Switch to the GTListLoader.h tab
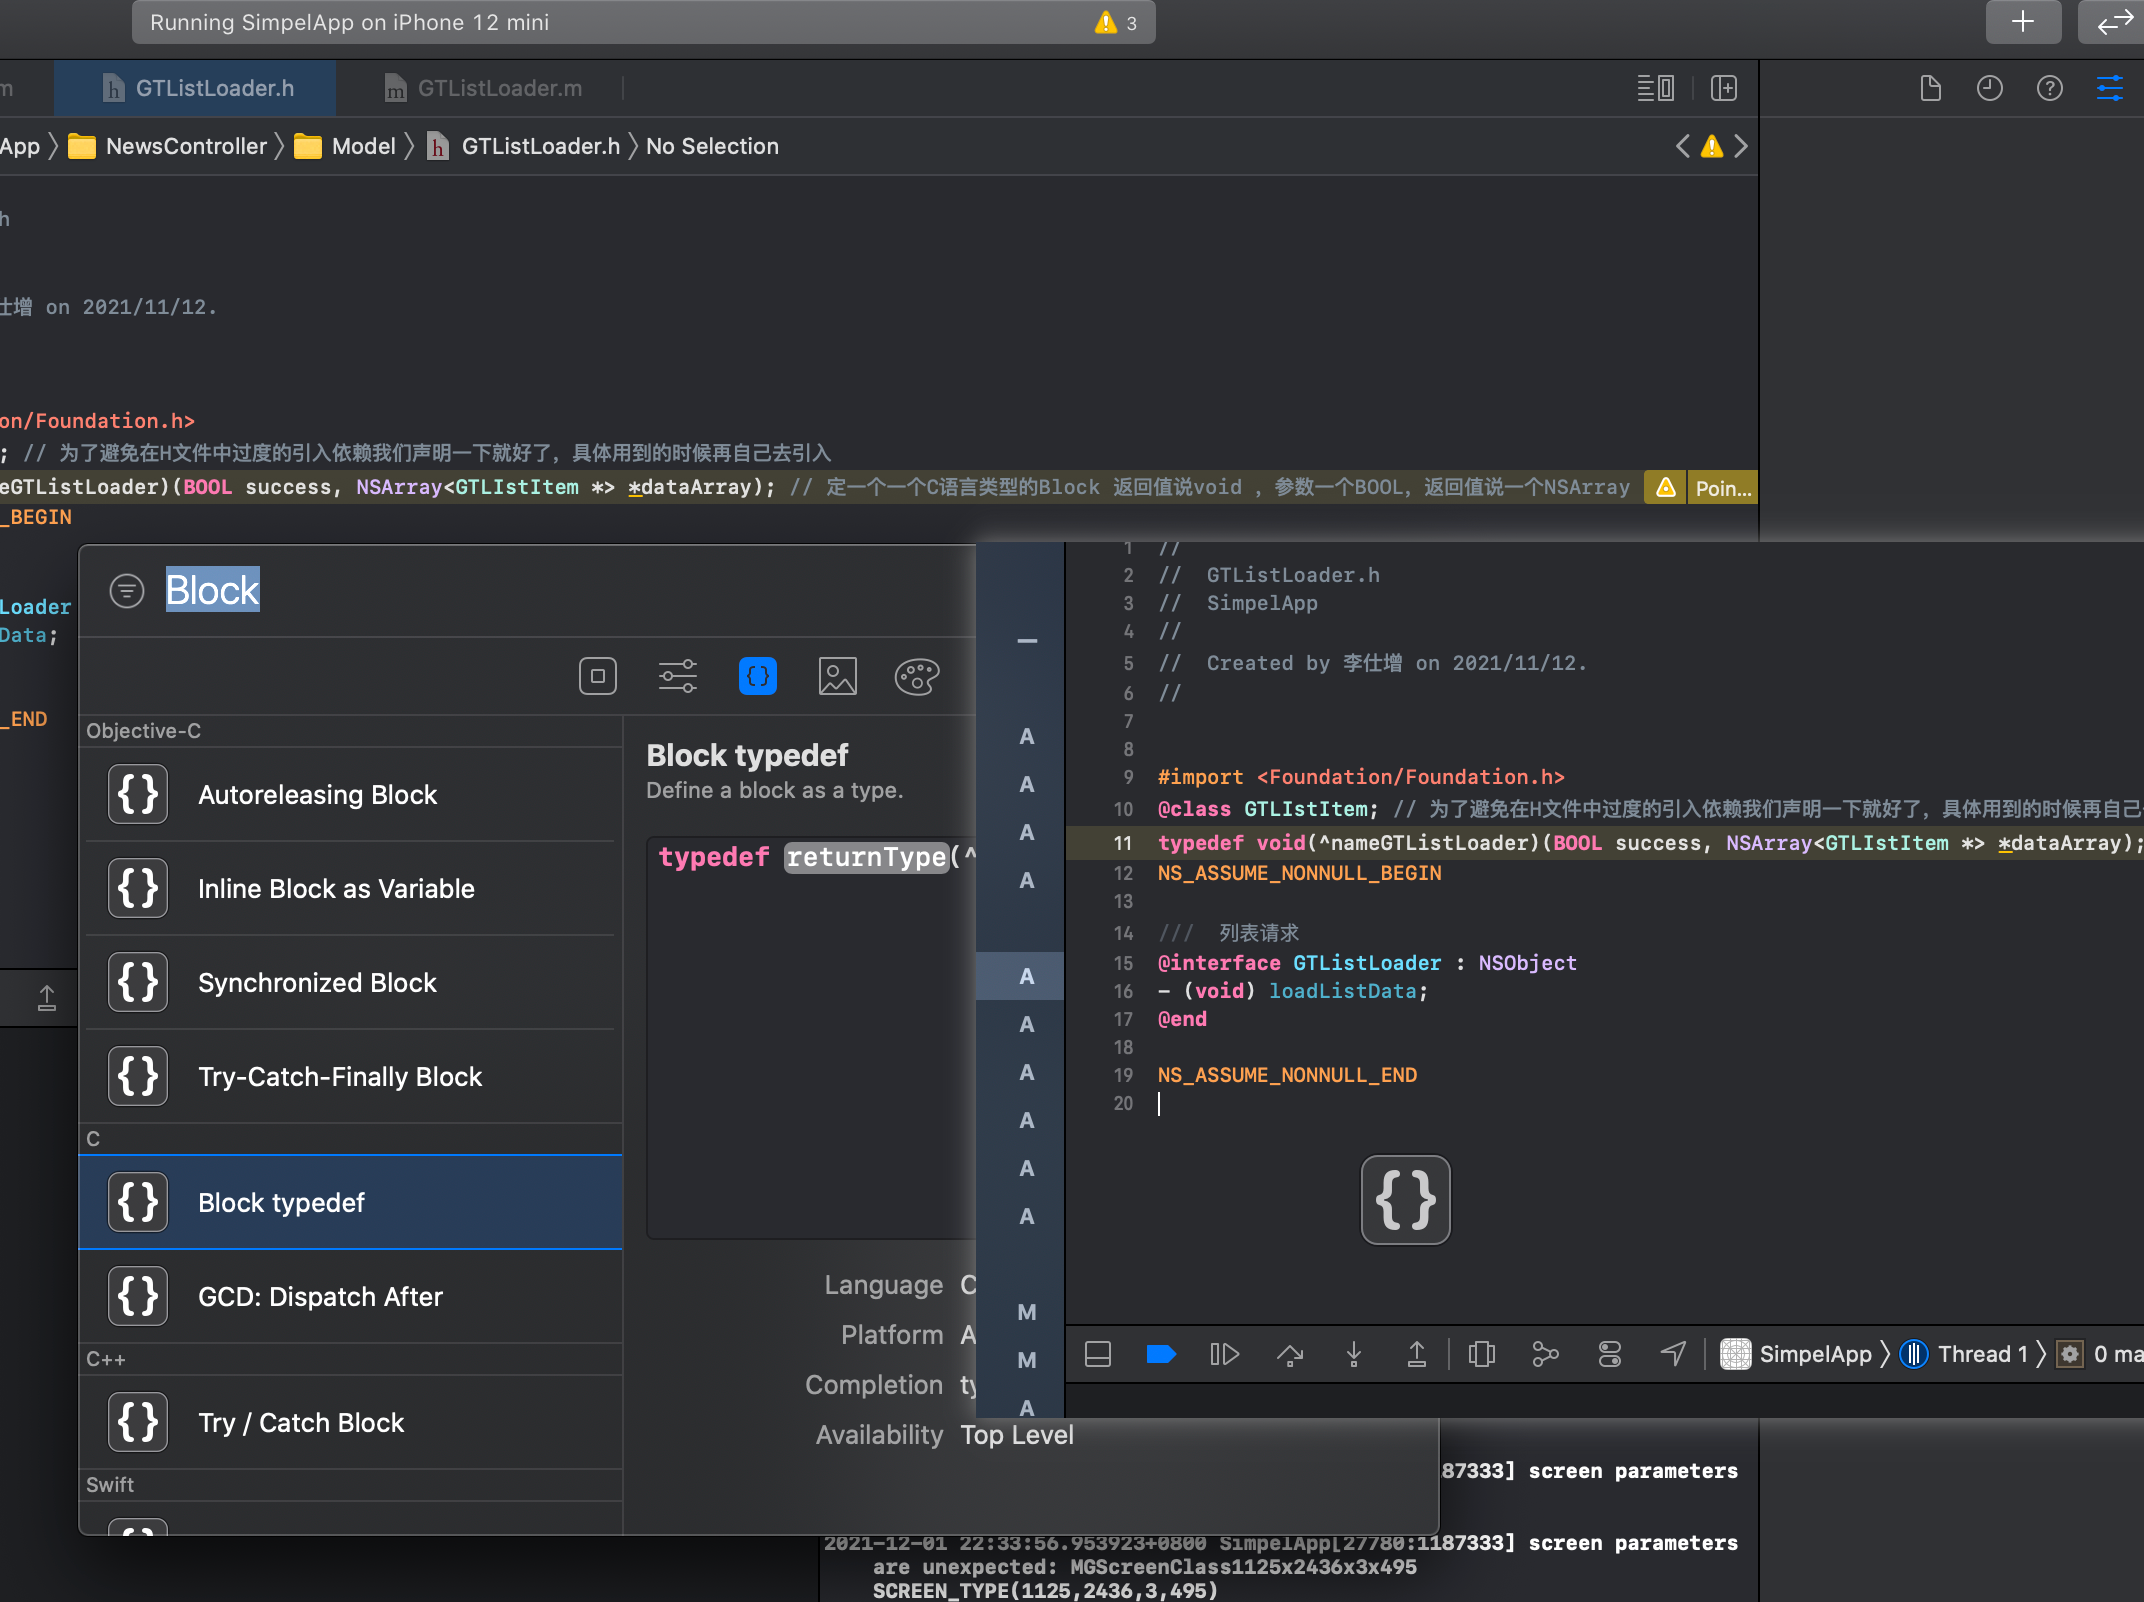Image resolution: width=2144 pixels, height=1602 pixels. click(x=214, y=88)
